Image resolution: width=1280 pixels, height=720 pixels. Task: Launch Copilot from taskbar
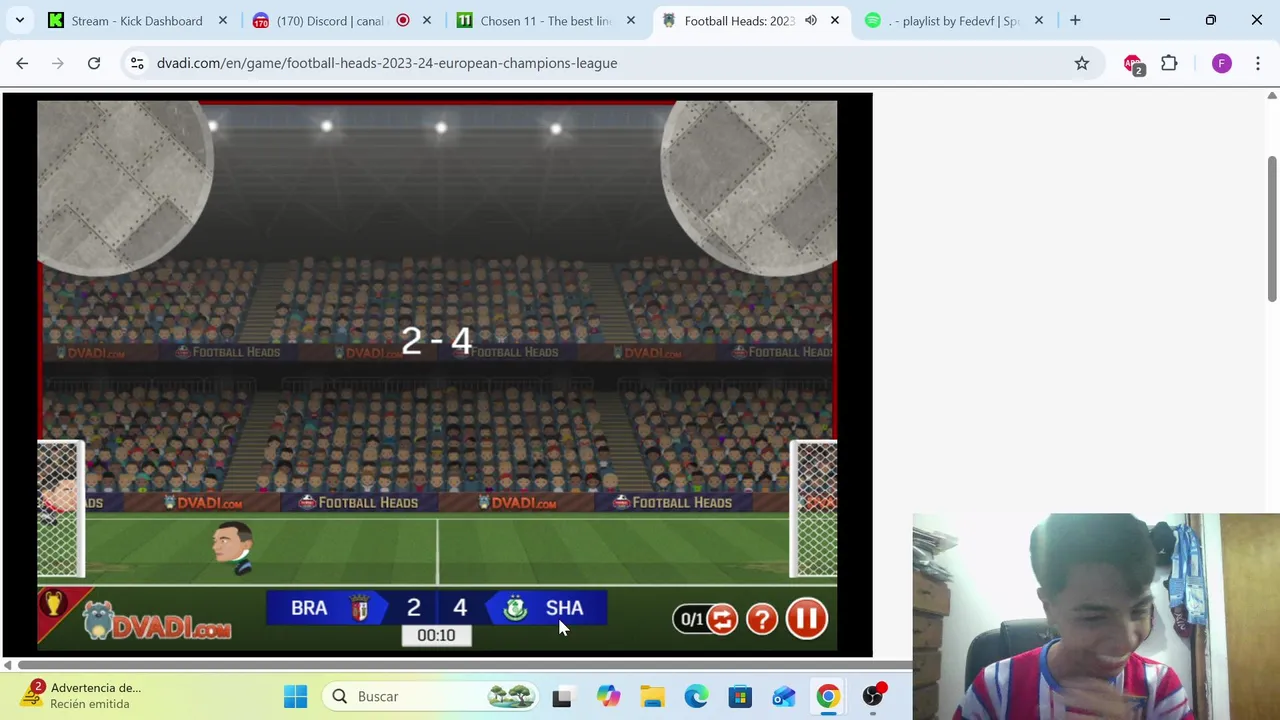(x=608, y=696)
